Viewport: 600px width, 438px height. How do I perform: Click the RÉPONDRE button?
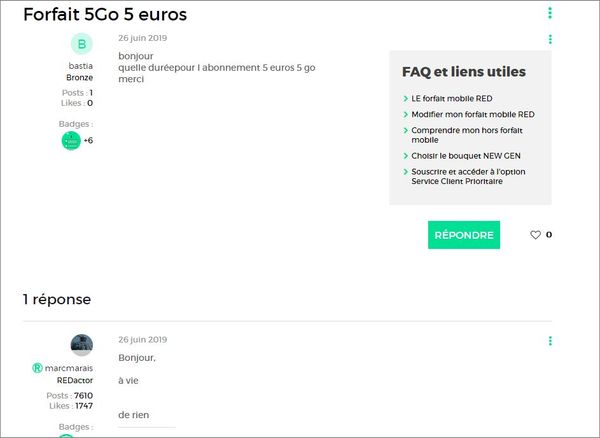pyautogui.click(x=464, y=235)
